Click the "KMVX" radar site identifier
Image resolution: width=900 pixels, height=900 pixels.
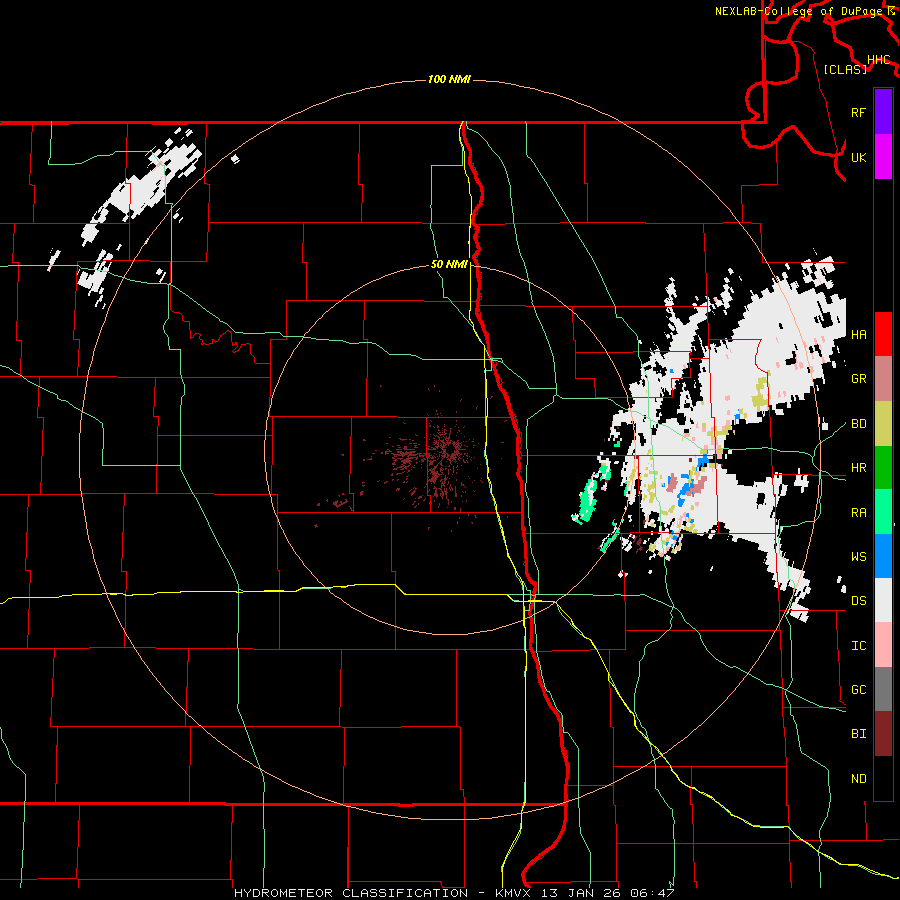pos(515,893)
